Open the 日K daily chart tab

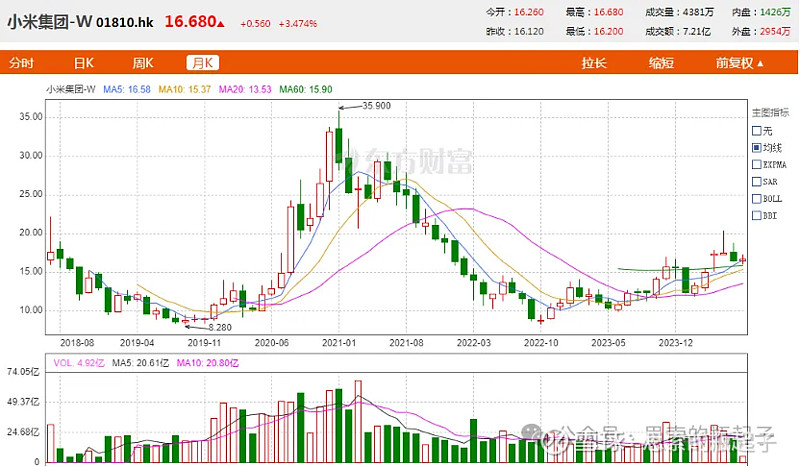[84, 63]
